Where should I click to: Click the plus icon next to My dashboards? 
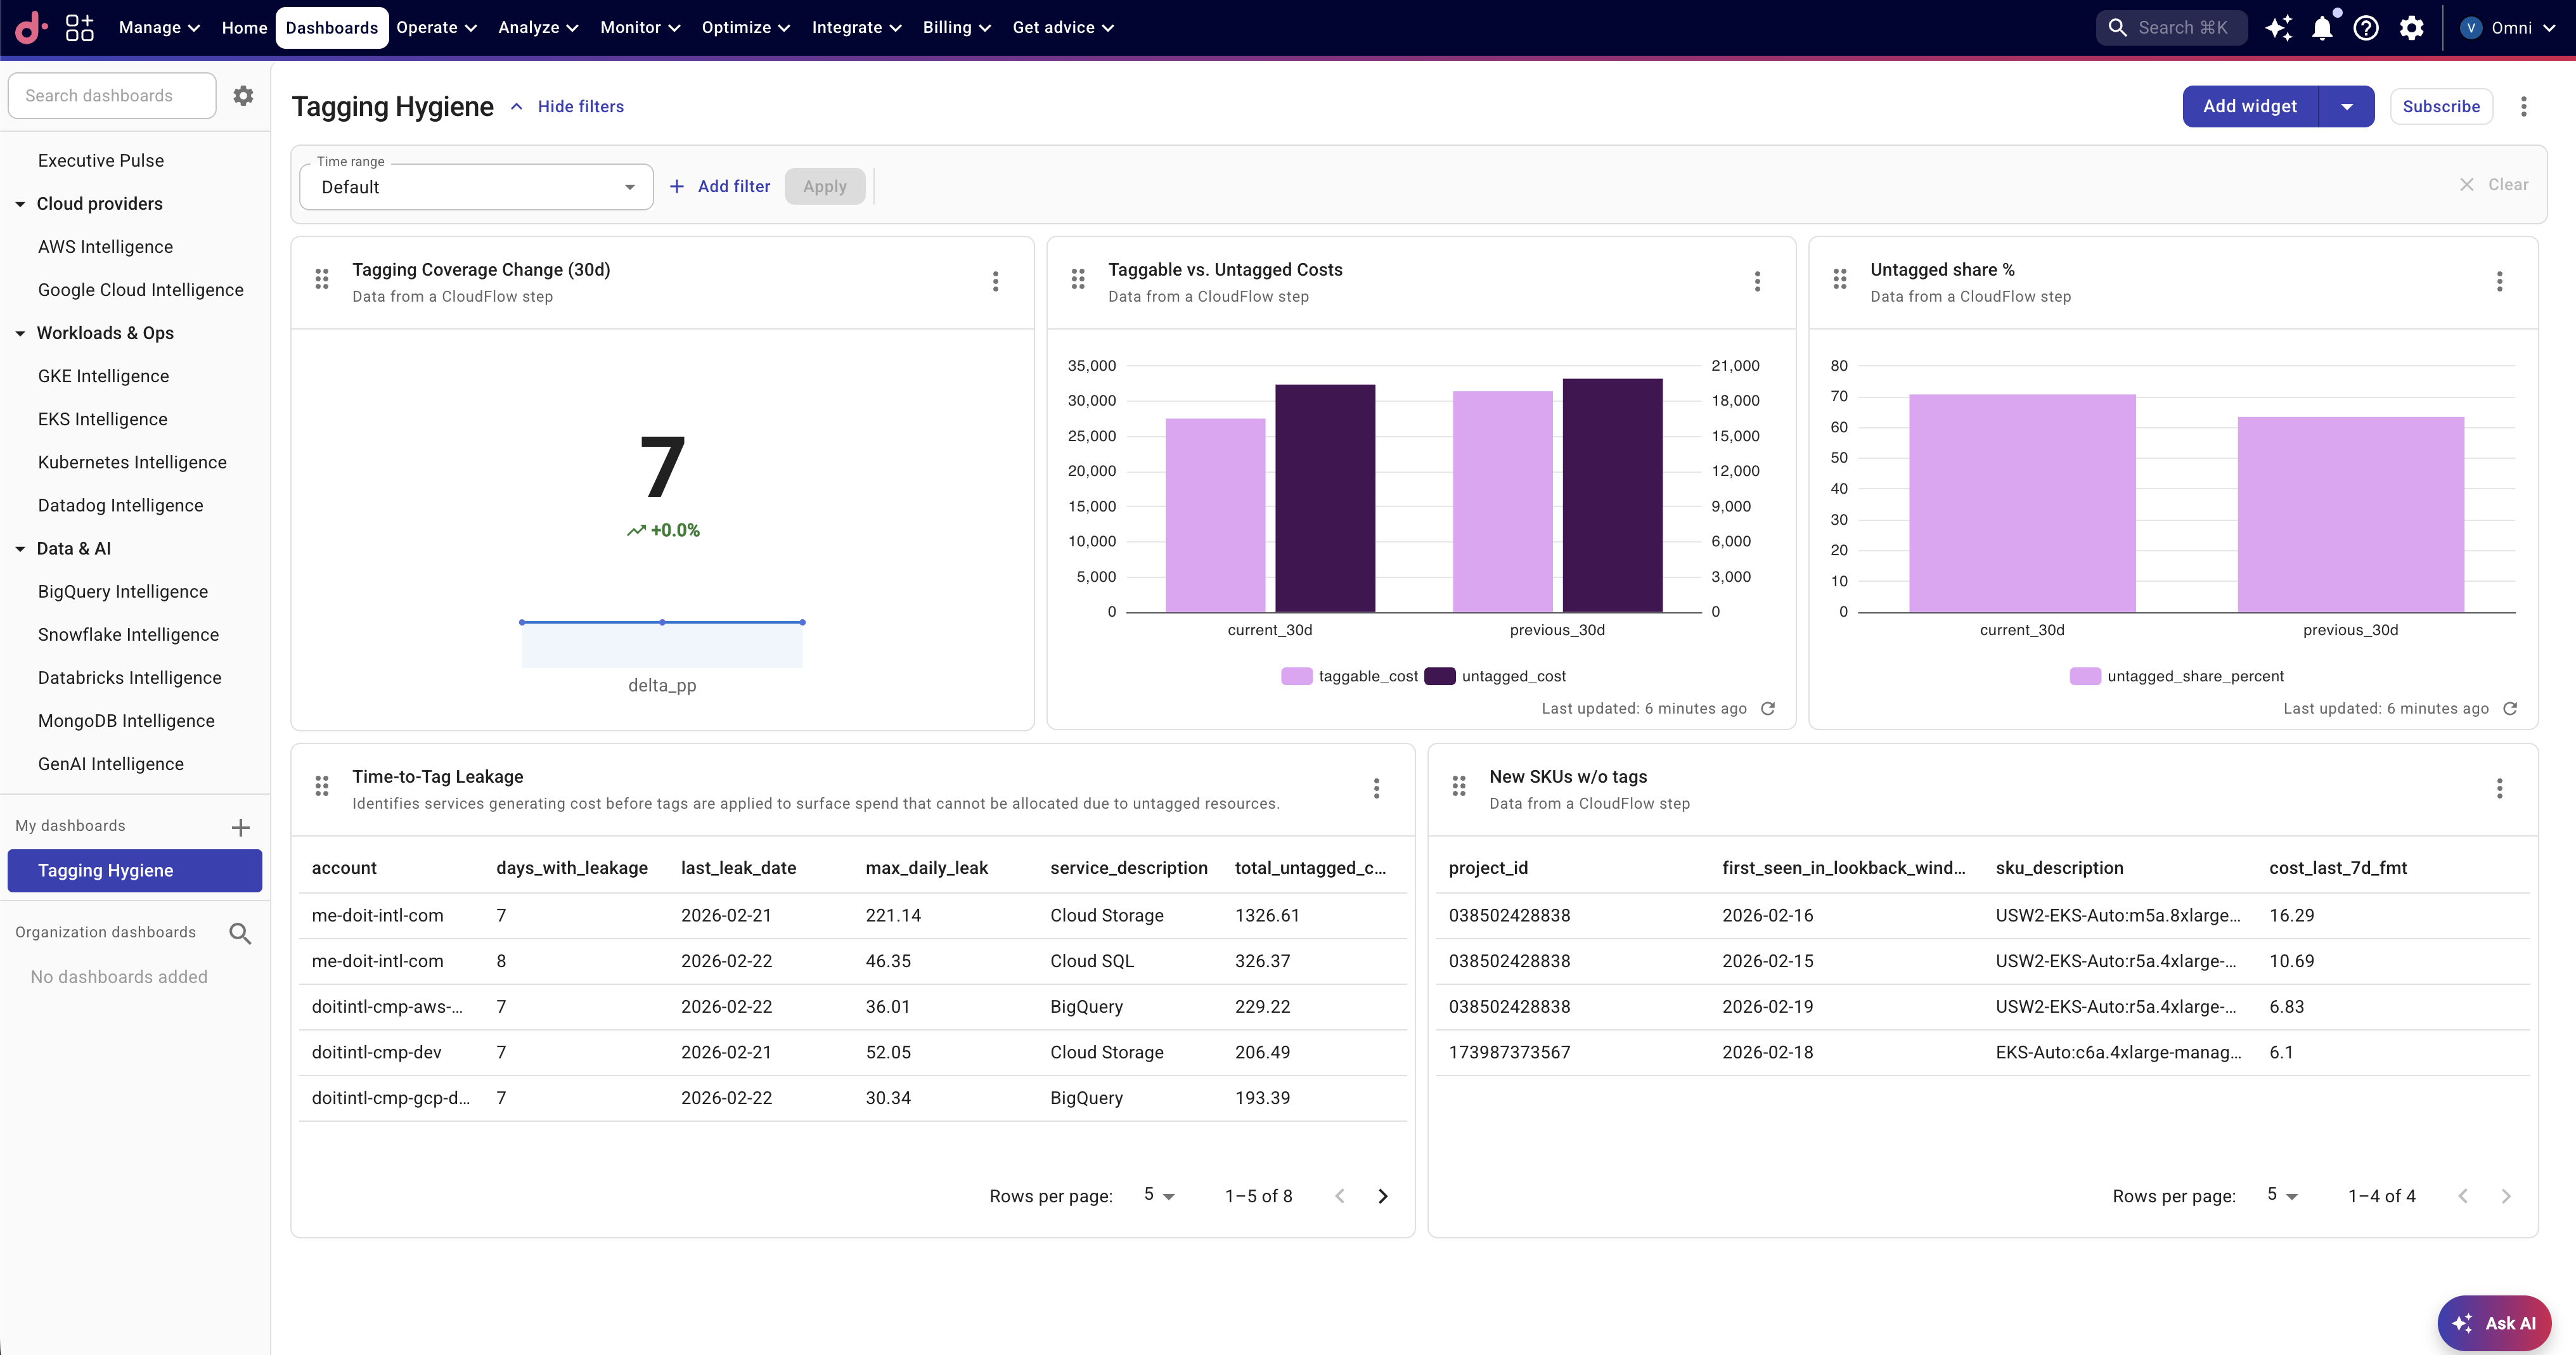[241, 827]
